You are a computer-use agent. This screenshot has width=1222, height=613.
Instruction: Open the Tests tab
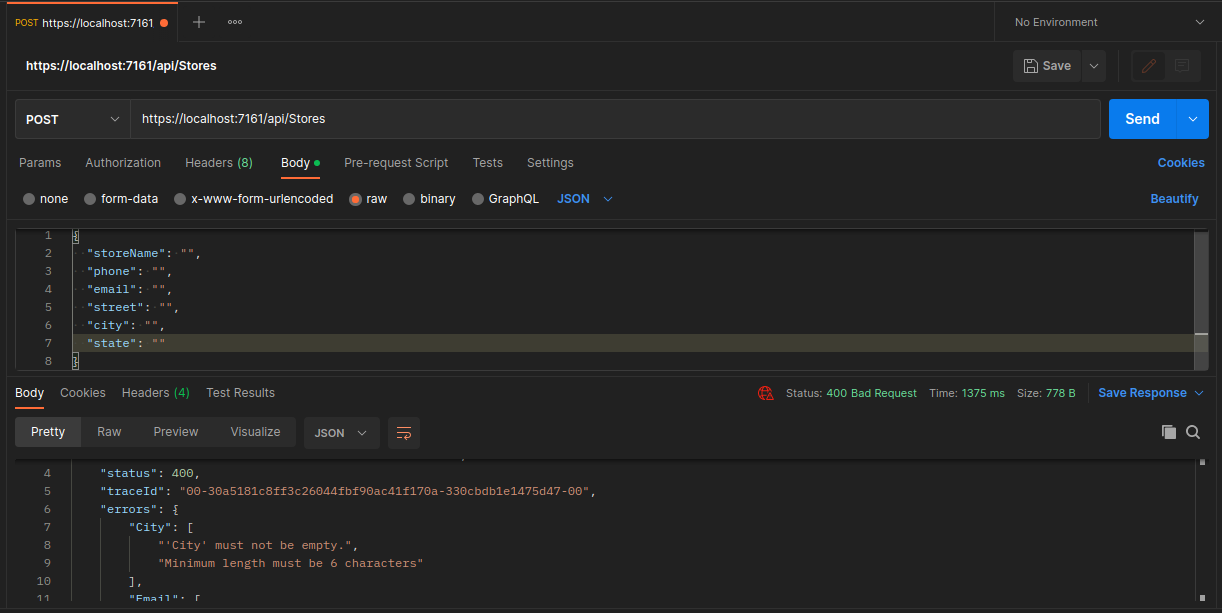pyautogui.click(x=488, y=163)
